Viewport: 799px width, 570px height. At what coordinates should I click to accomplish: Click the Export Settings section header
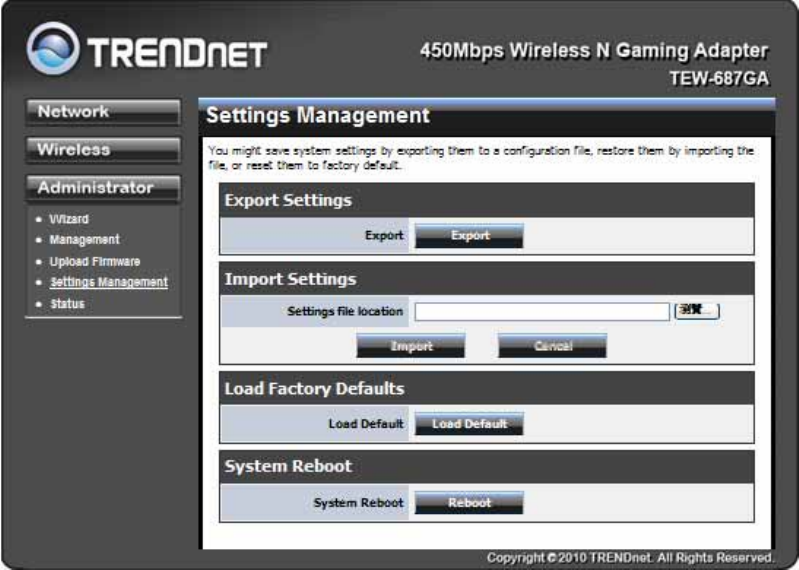(x=487, y=201)
